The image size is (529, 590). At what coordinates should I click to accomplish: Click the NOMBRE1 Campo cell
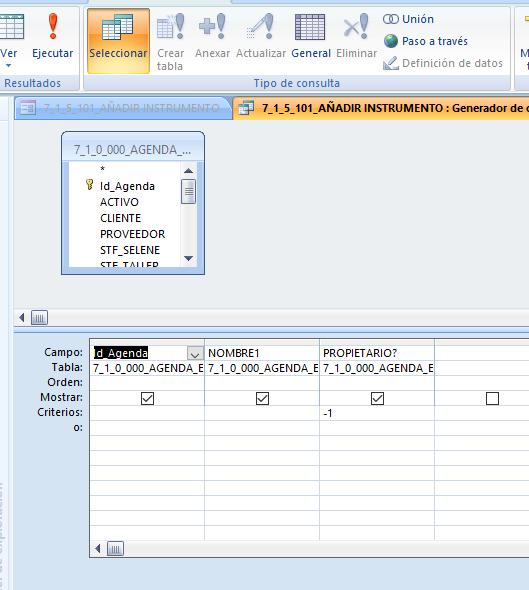(262, 353)
